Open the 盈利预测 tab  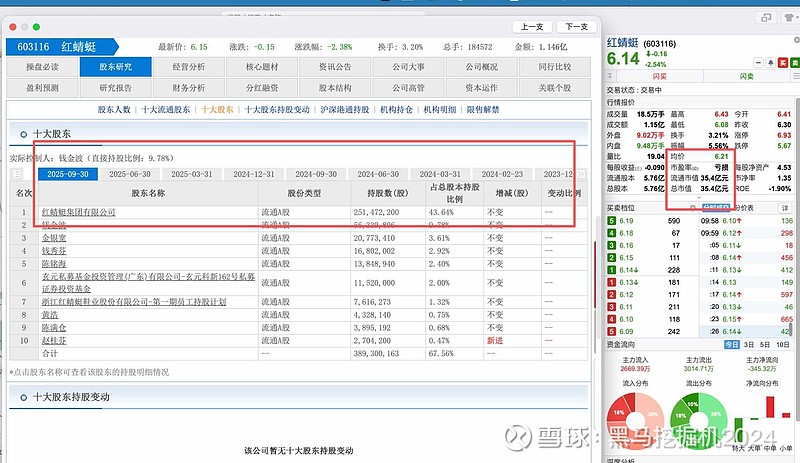[x=42, y=88]
